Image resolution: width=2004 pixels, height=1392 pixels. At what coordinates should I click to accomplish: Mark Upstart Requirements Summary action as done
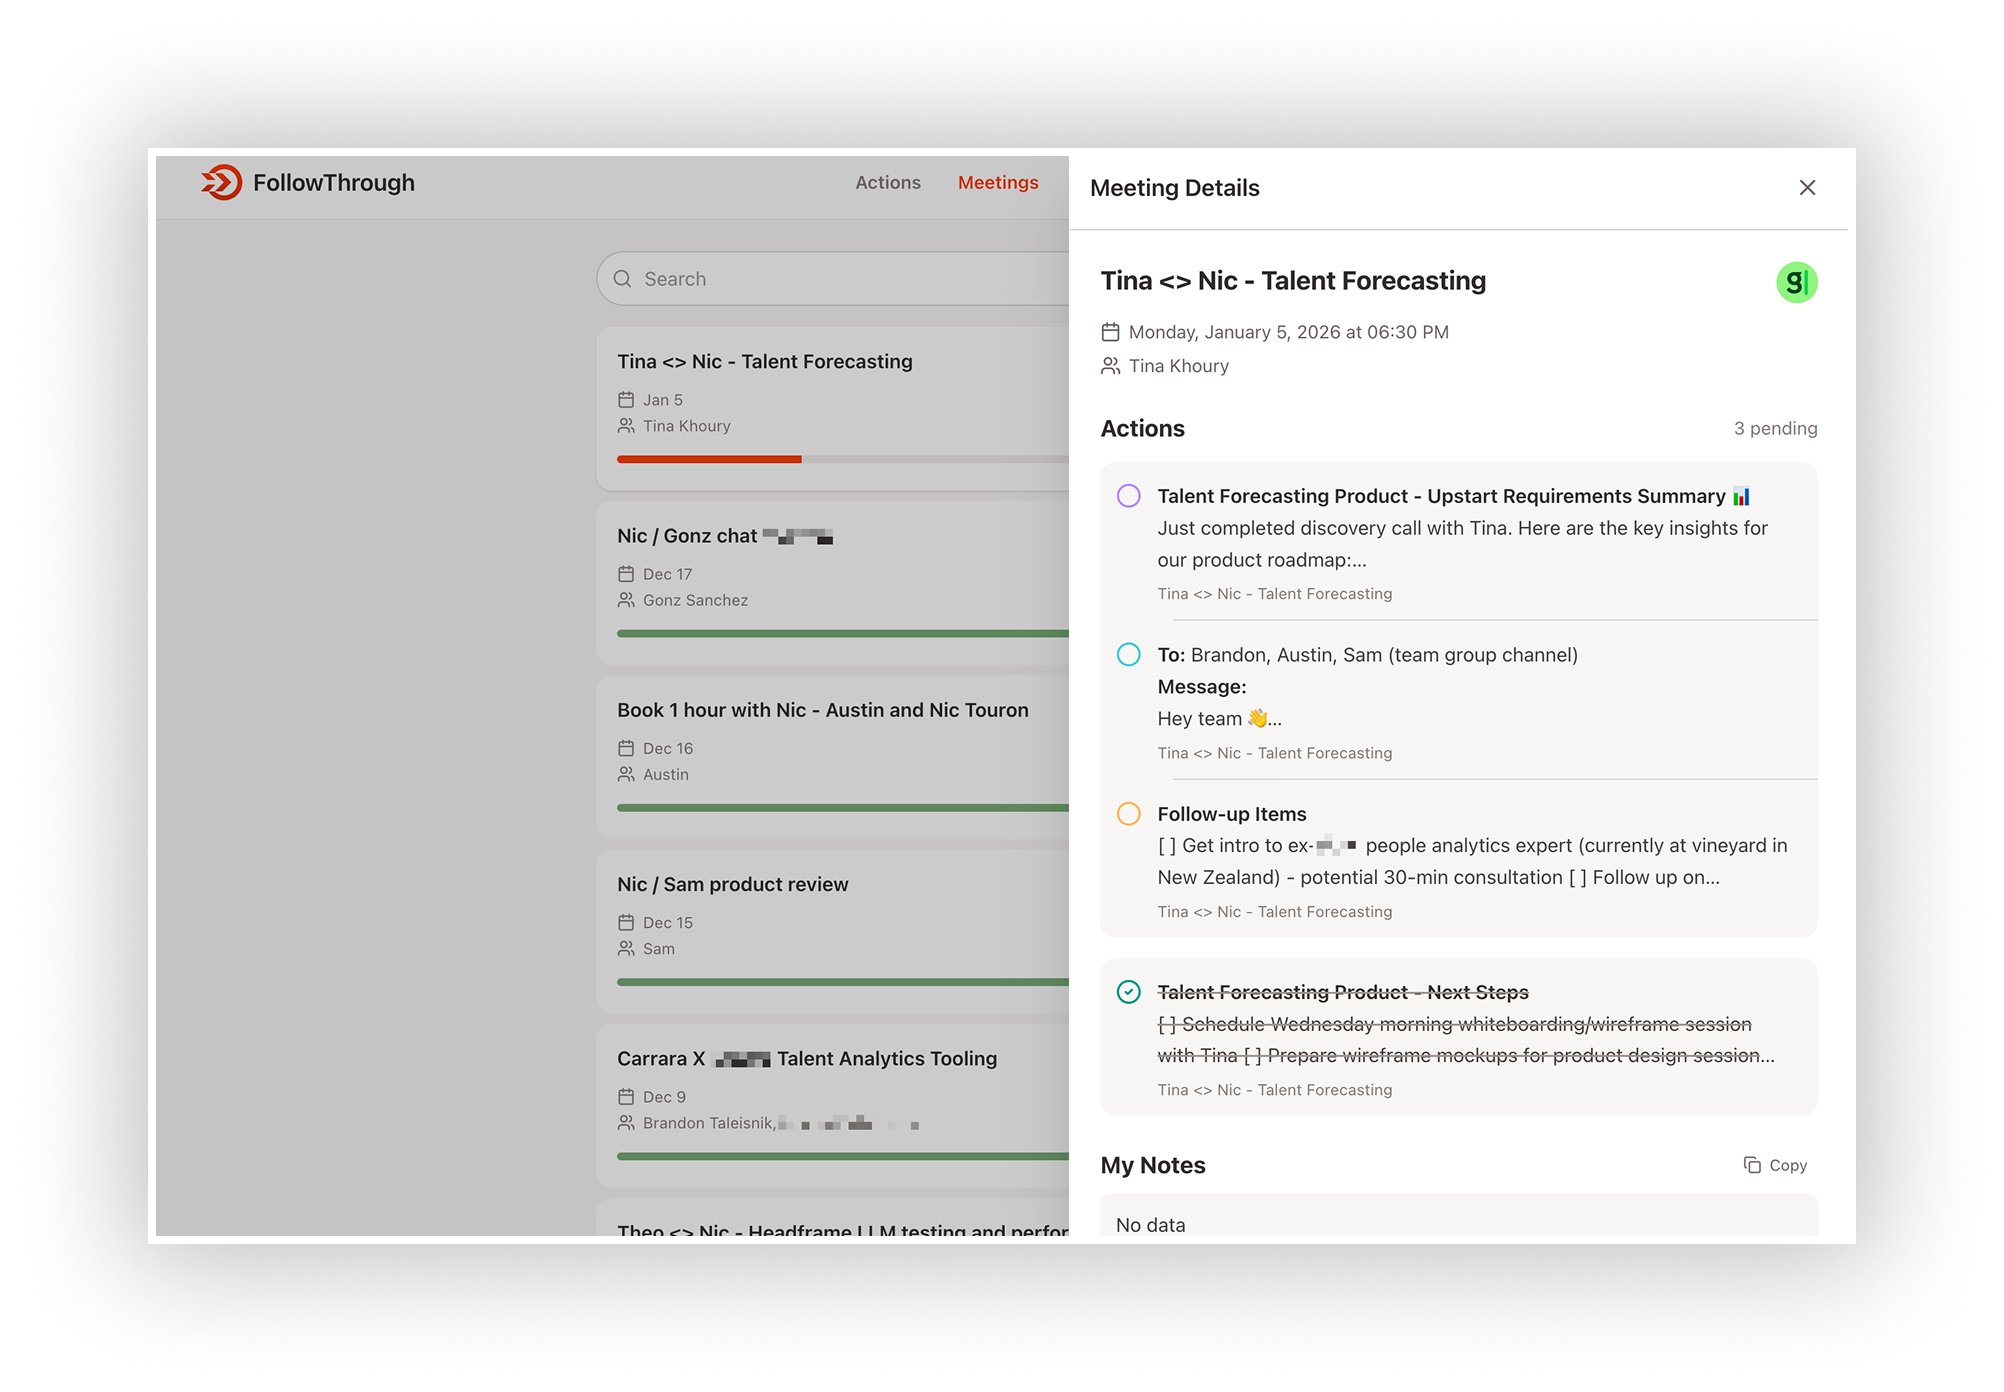click(1128, 496)
